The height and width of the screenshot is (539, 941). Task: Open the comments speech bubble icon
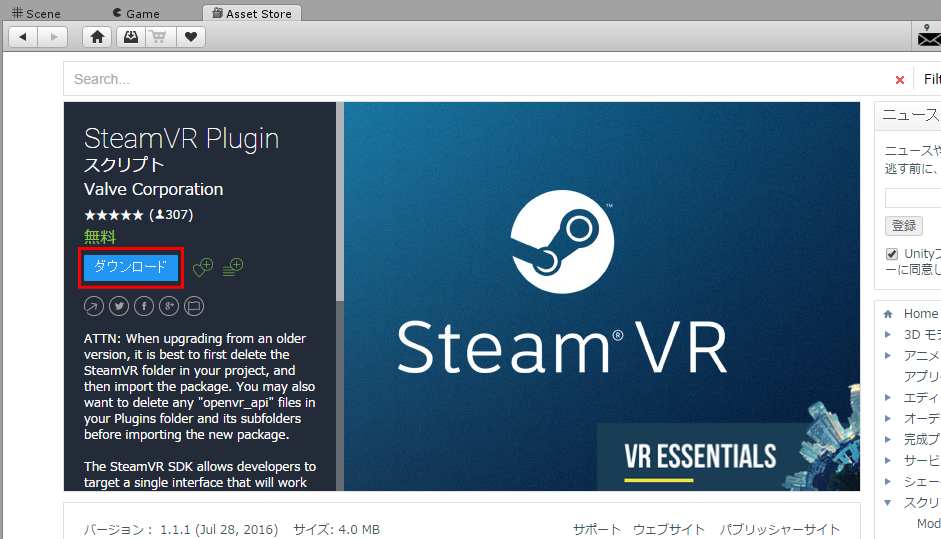(194, 306)
